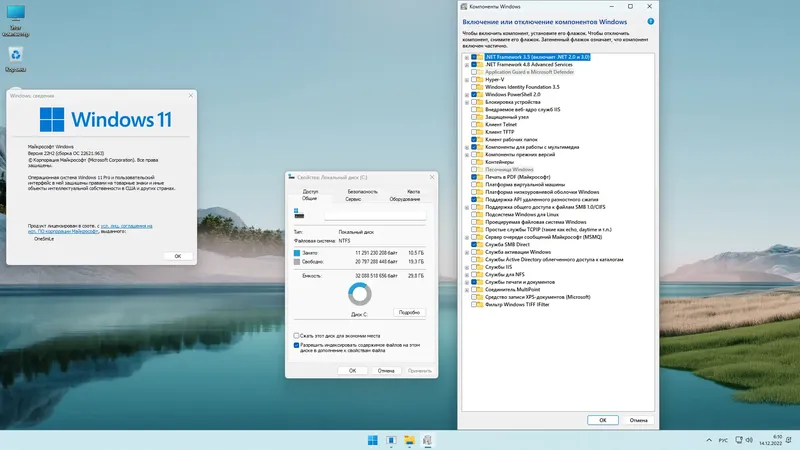Open the Windows Start menu
The height and width of the screenshot is (450, 800).
373,440
